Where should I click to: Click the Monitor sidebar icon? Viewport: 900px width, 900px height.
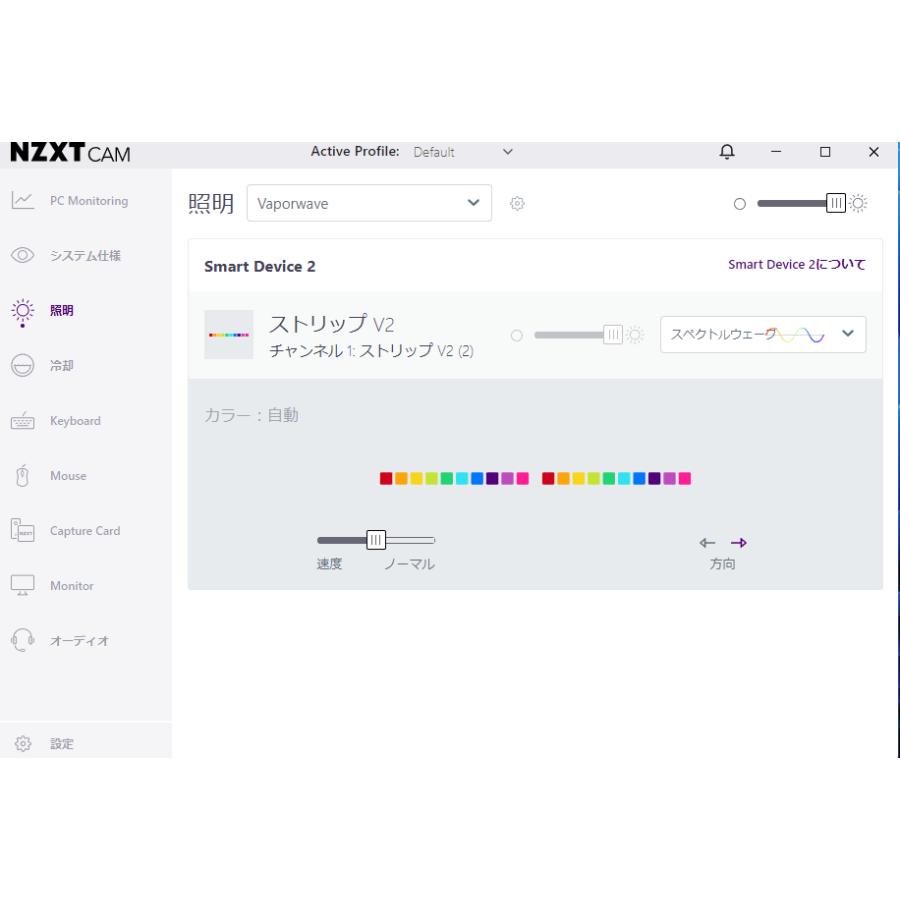(23, 586)
